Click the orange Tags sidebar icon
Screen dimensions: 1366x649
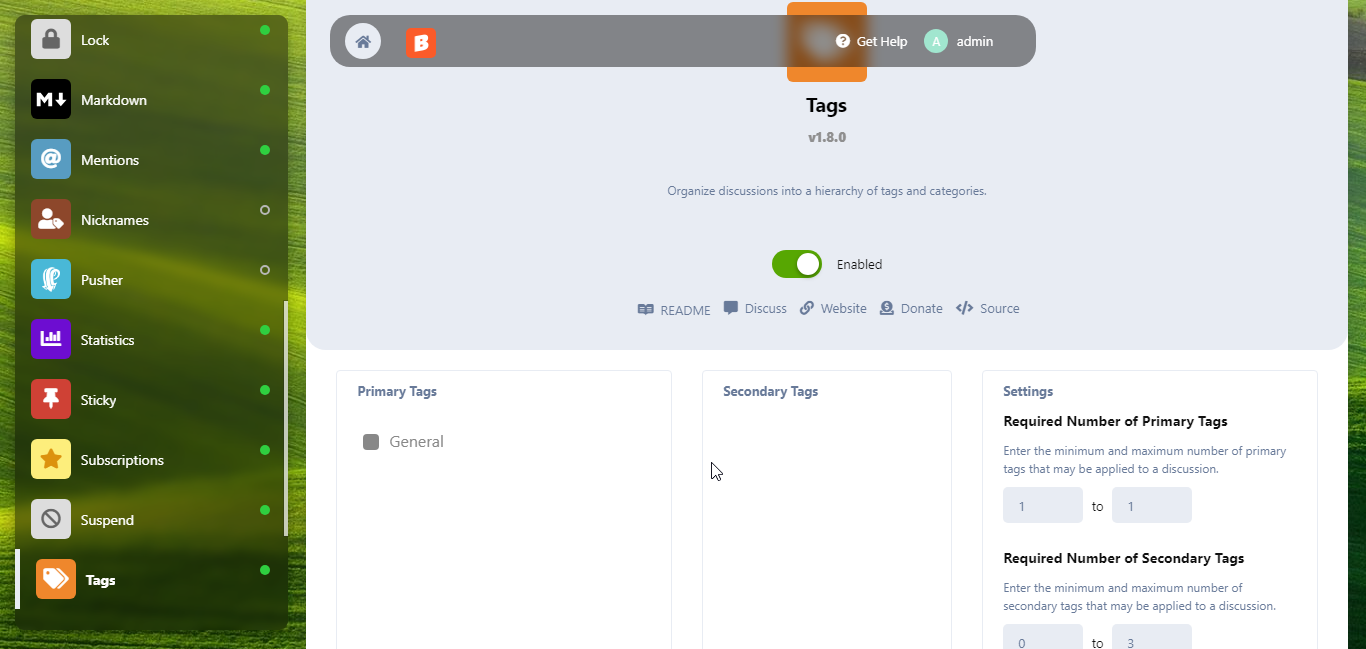click(56, 579)
